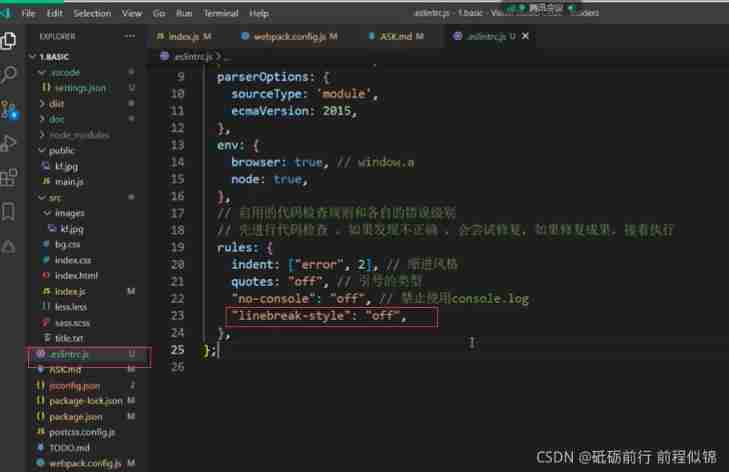The image size is (729, 472).
Task: Open the Selection menu
Action: click(x=92, y=14)
